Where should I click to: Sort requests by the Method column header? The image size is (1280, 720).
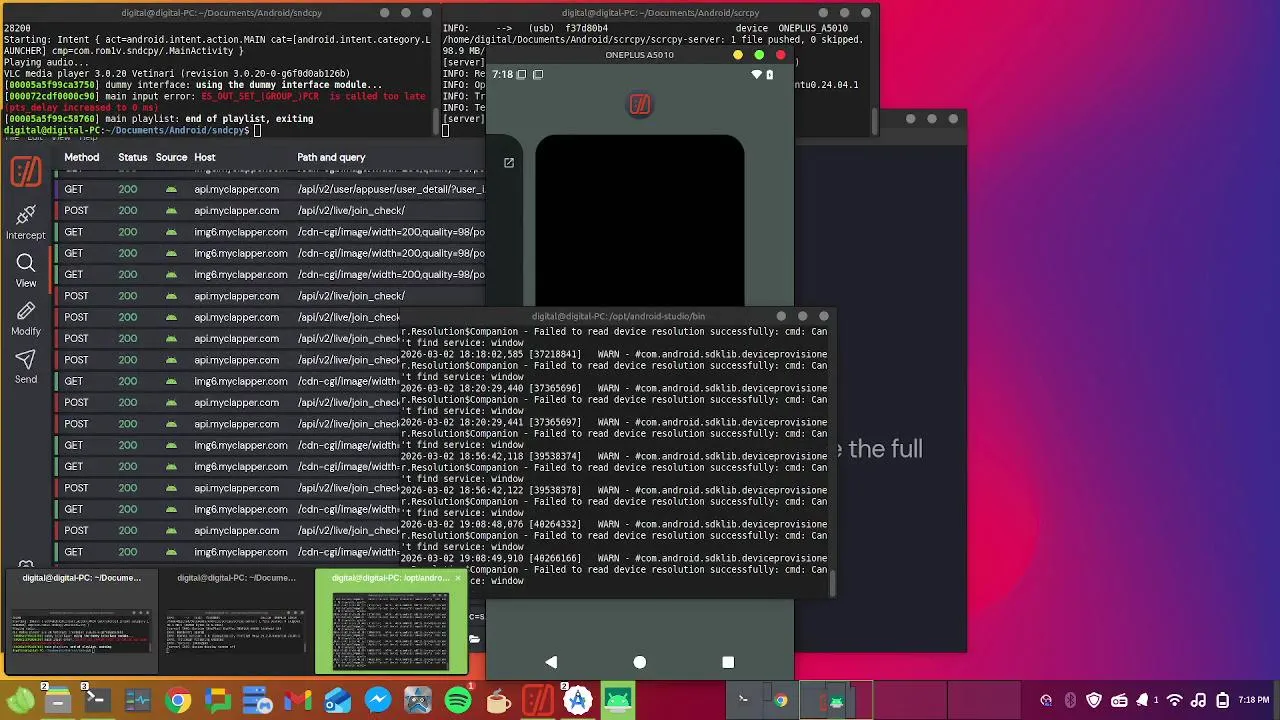tap(82, 157)
